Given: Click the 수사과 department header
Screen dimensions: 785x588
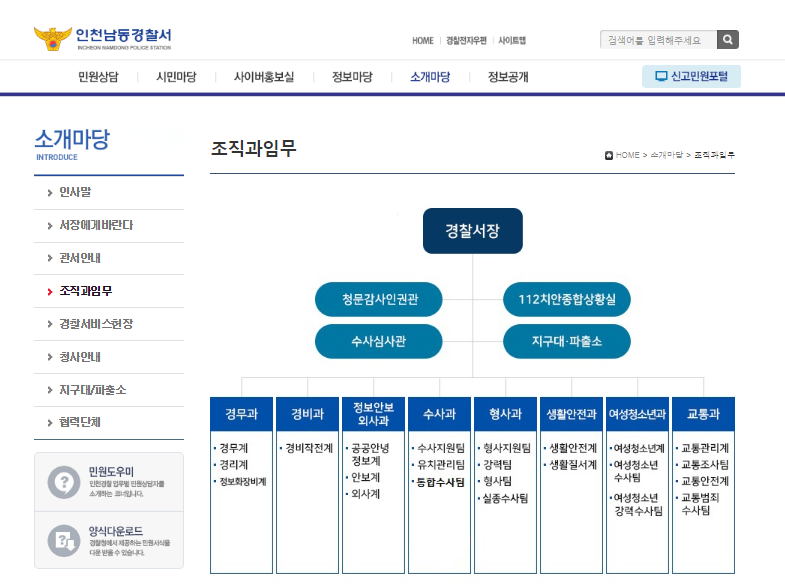Looking at the screenshot, I should 440,414.
